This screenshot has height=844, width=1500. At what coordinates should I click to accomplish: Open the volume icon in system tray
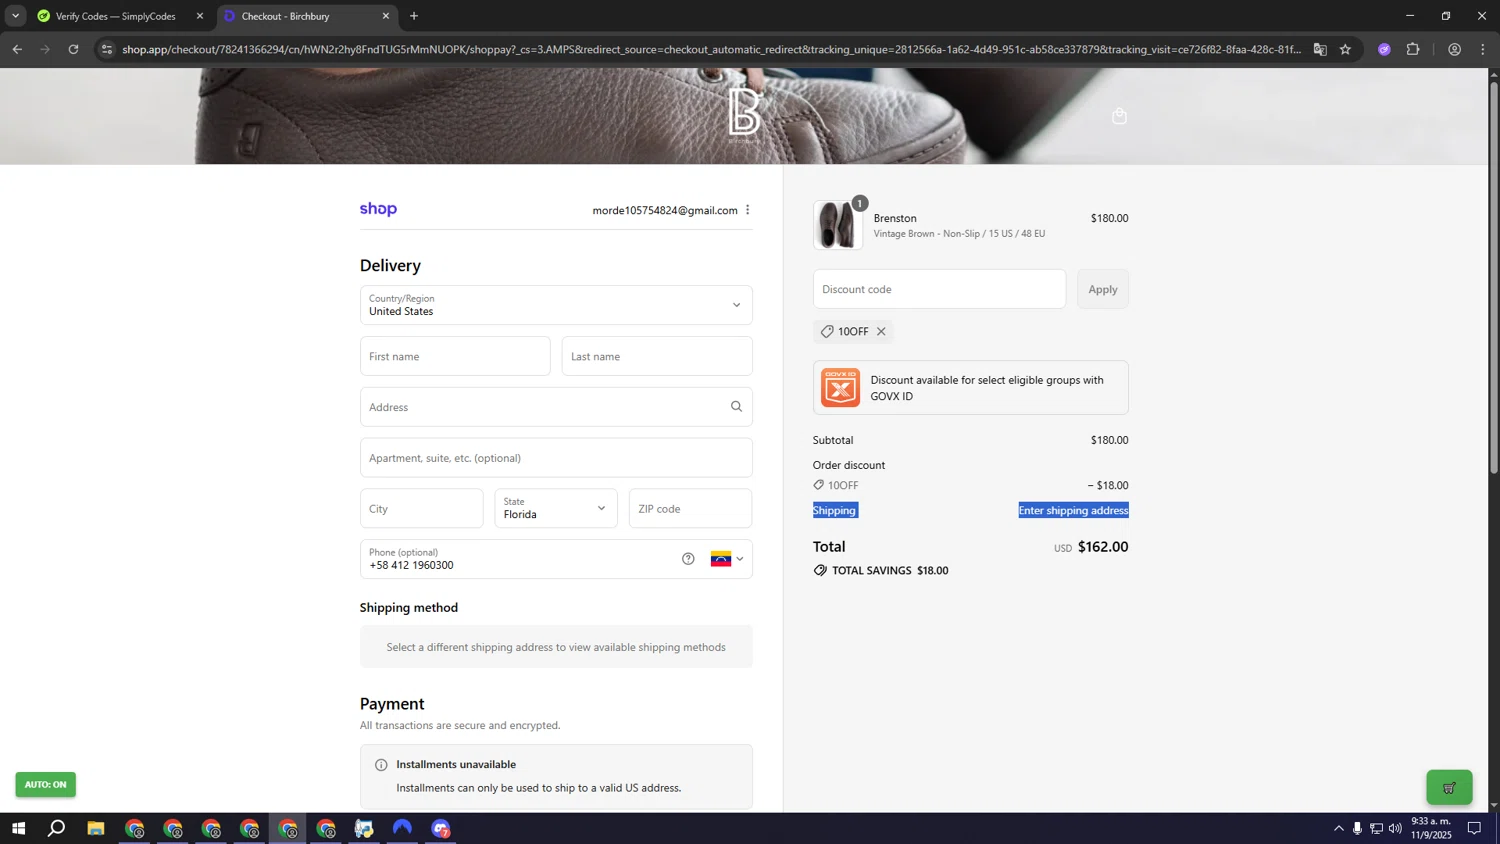1395,828
